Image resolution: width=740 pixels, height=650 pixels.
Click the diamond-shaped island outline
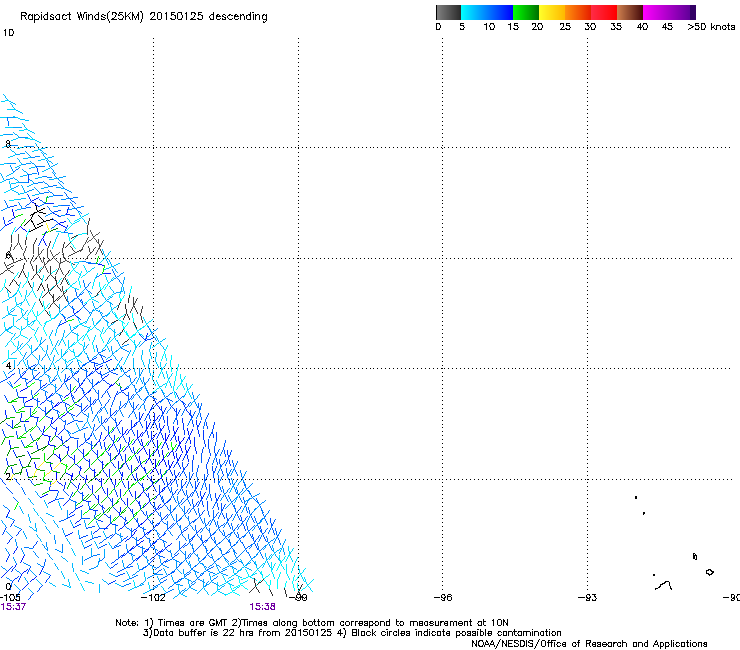pyautogui.click(x=710, y=572)
